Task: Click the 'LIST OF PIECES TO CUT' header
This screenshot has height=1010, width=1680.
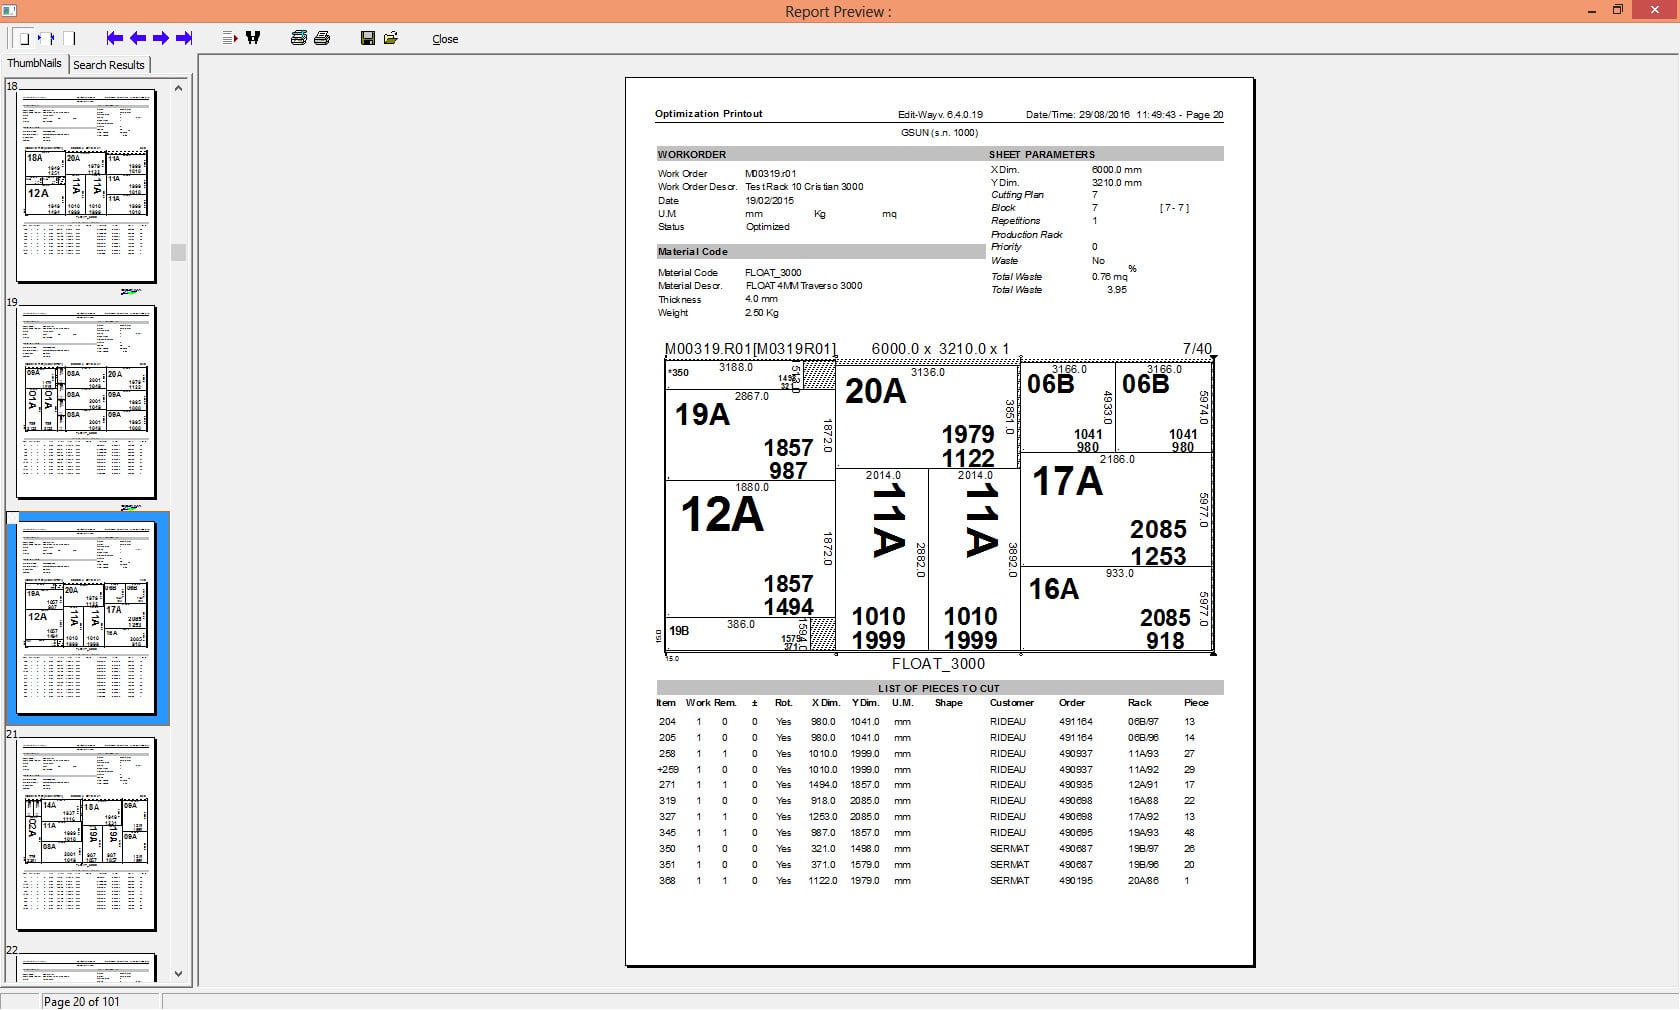Action: point(938,688)
